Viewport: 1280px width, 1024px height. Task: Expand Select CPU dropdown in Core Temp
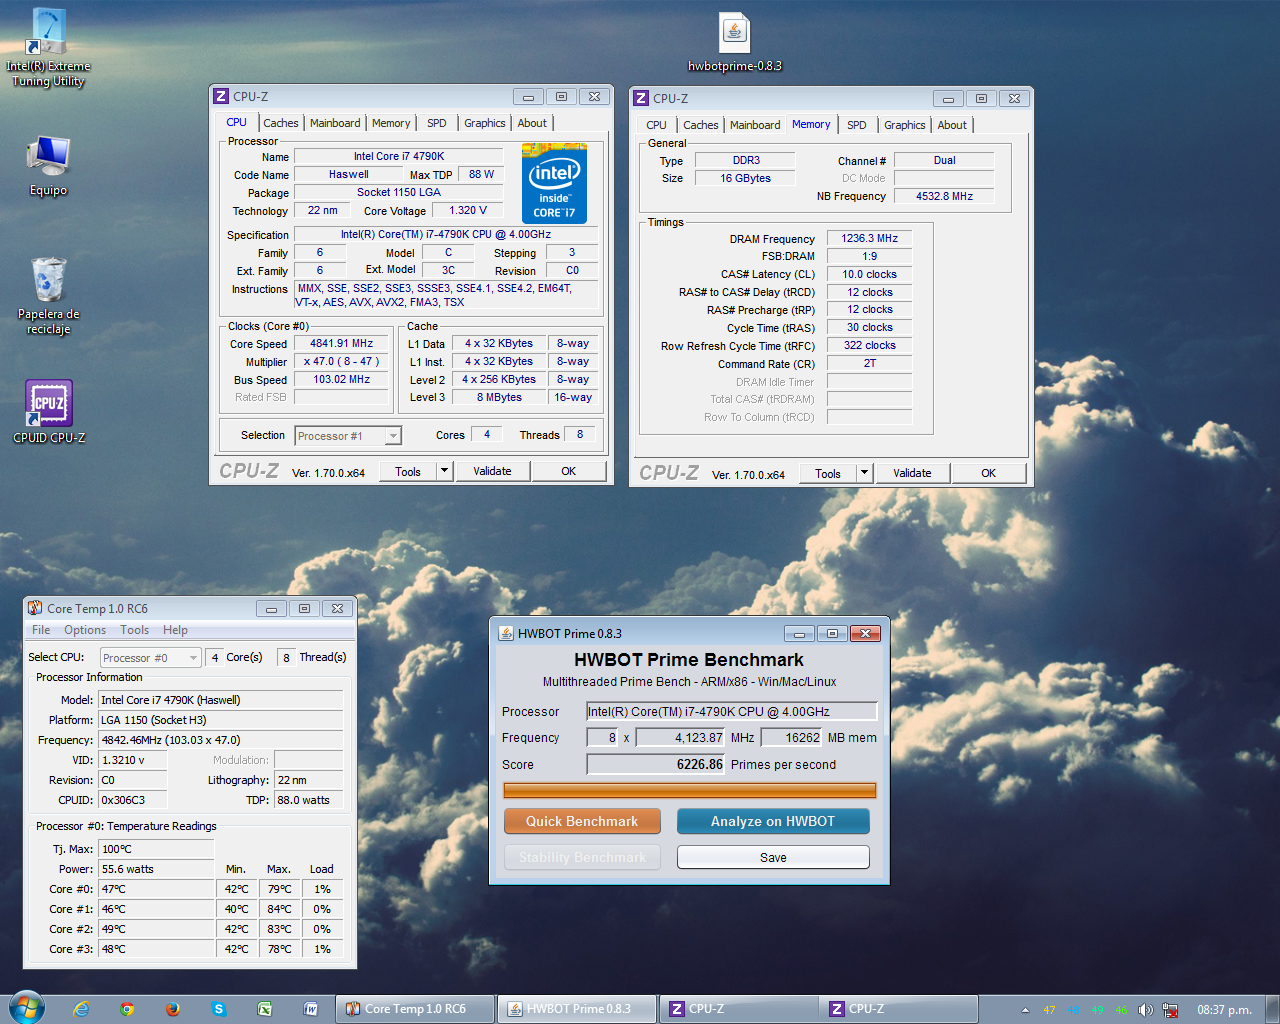pyautogui.click(x=193, y=658)
